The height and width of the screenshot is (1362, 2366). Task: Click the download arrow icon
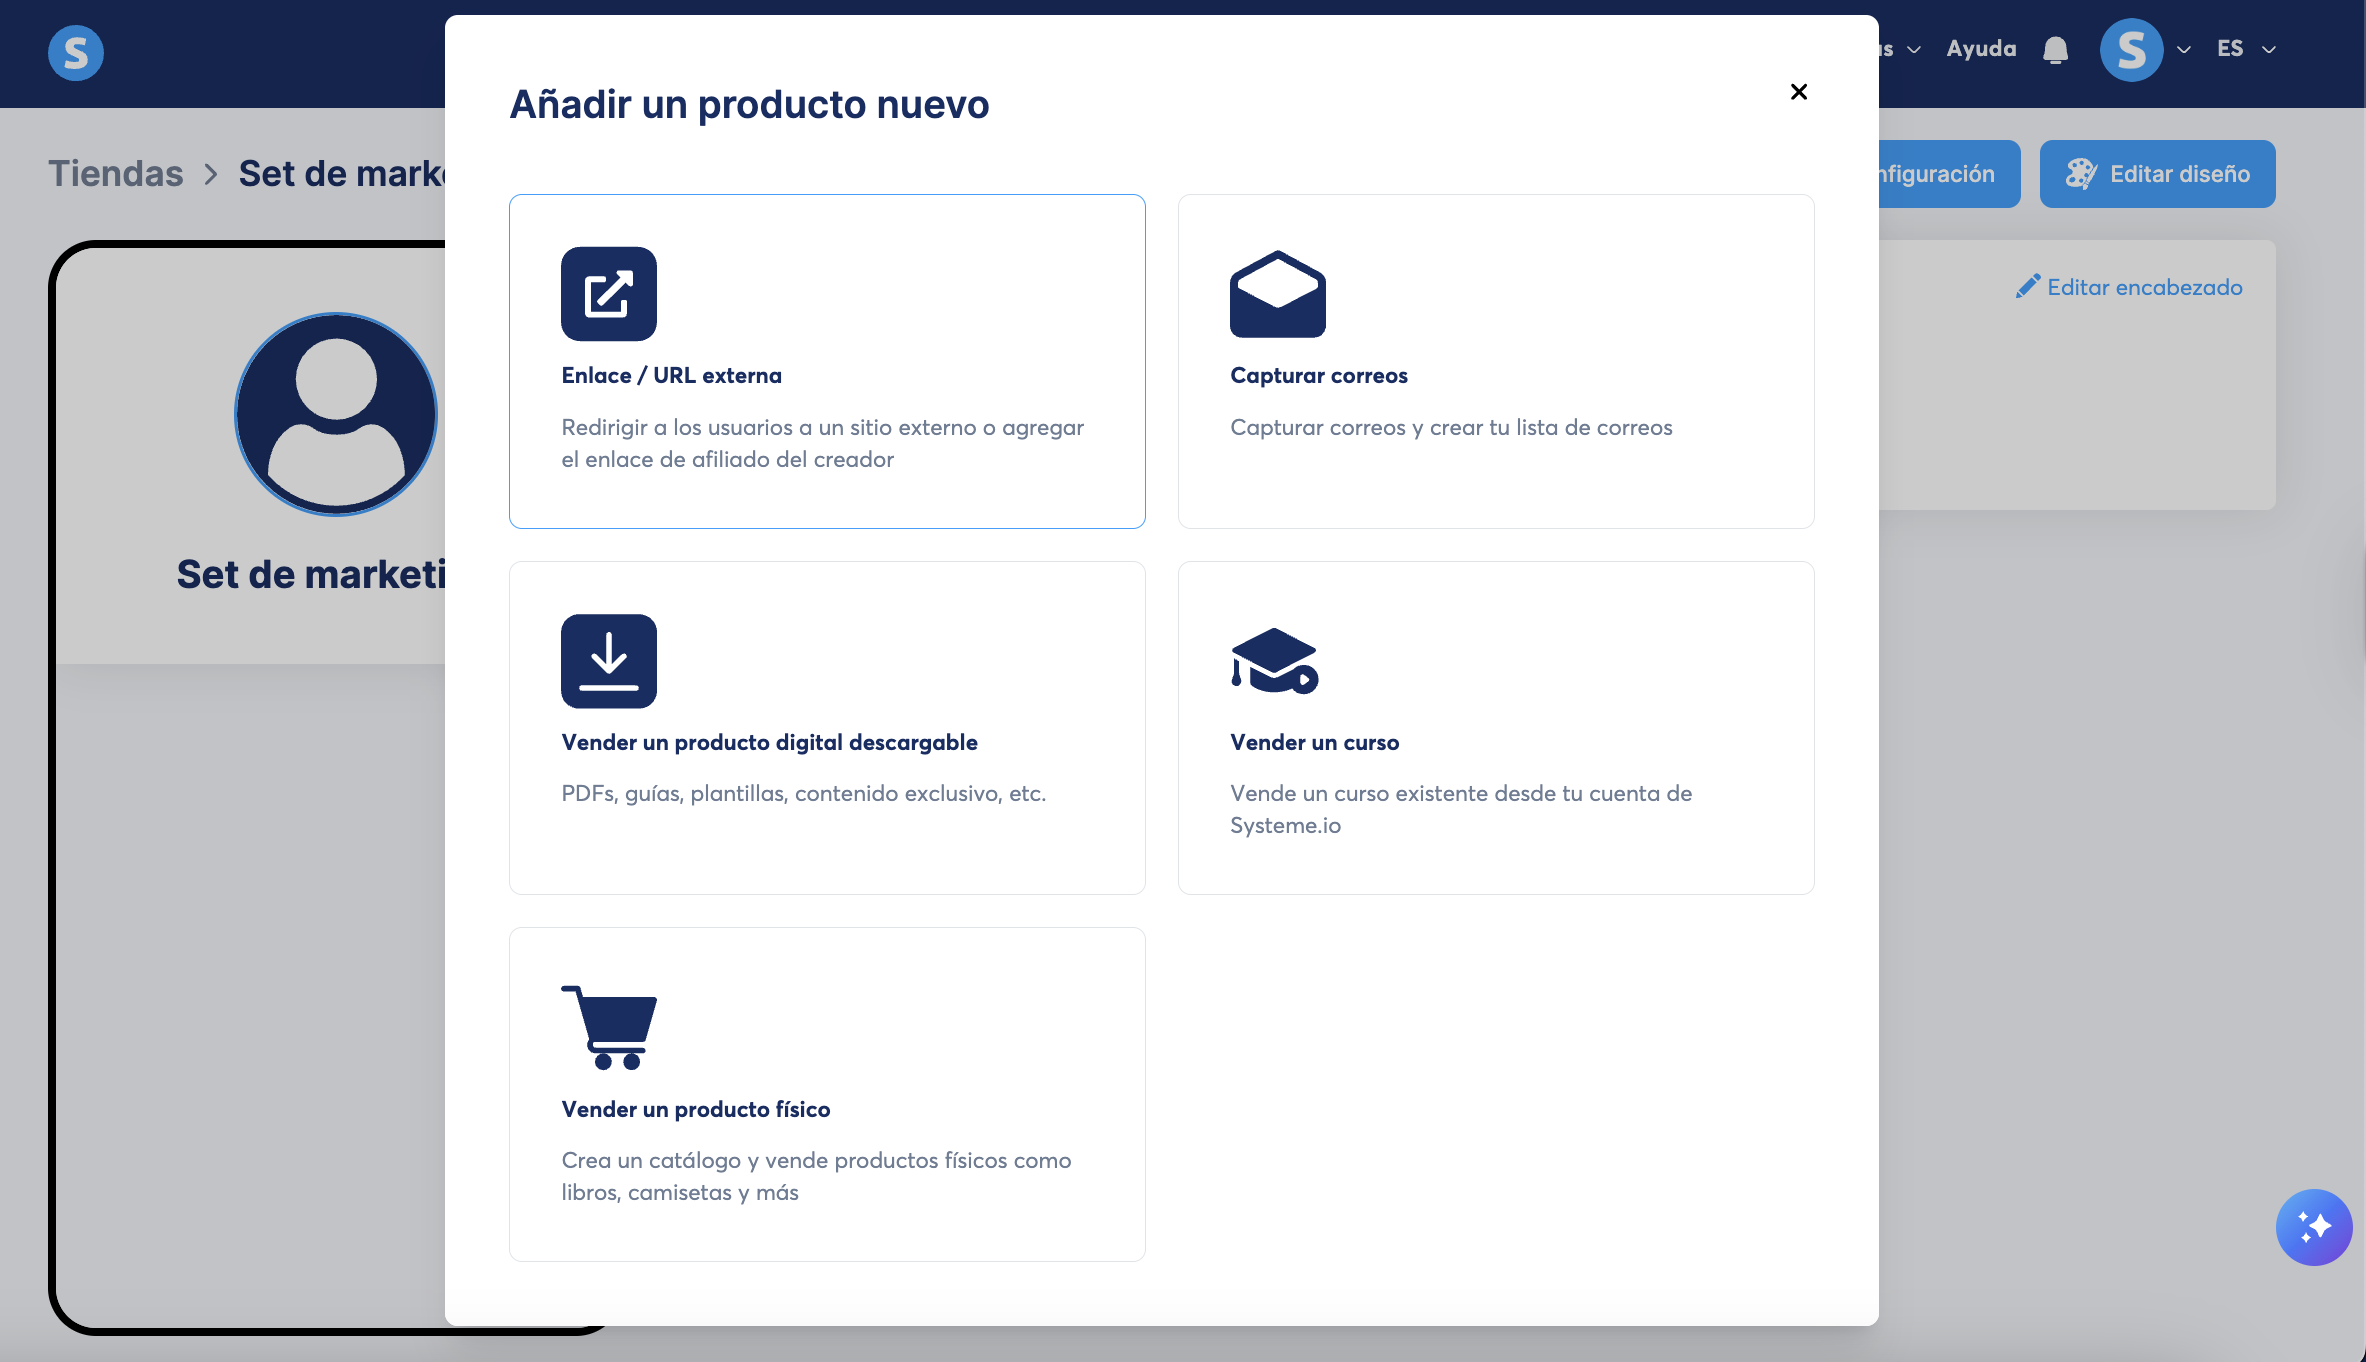tap(608, 661)
